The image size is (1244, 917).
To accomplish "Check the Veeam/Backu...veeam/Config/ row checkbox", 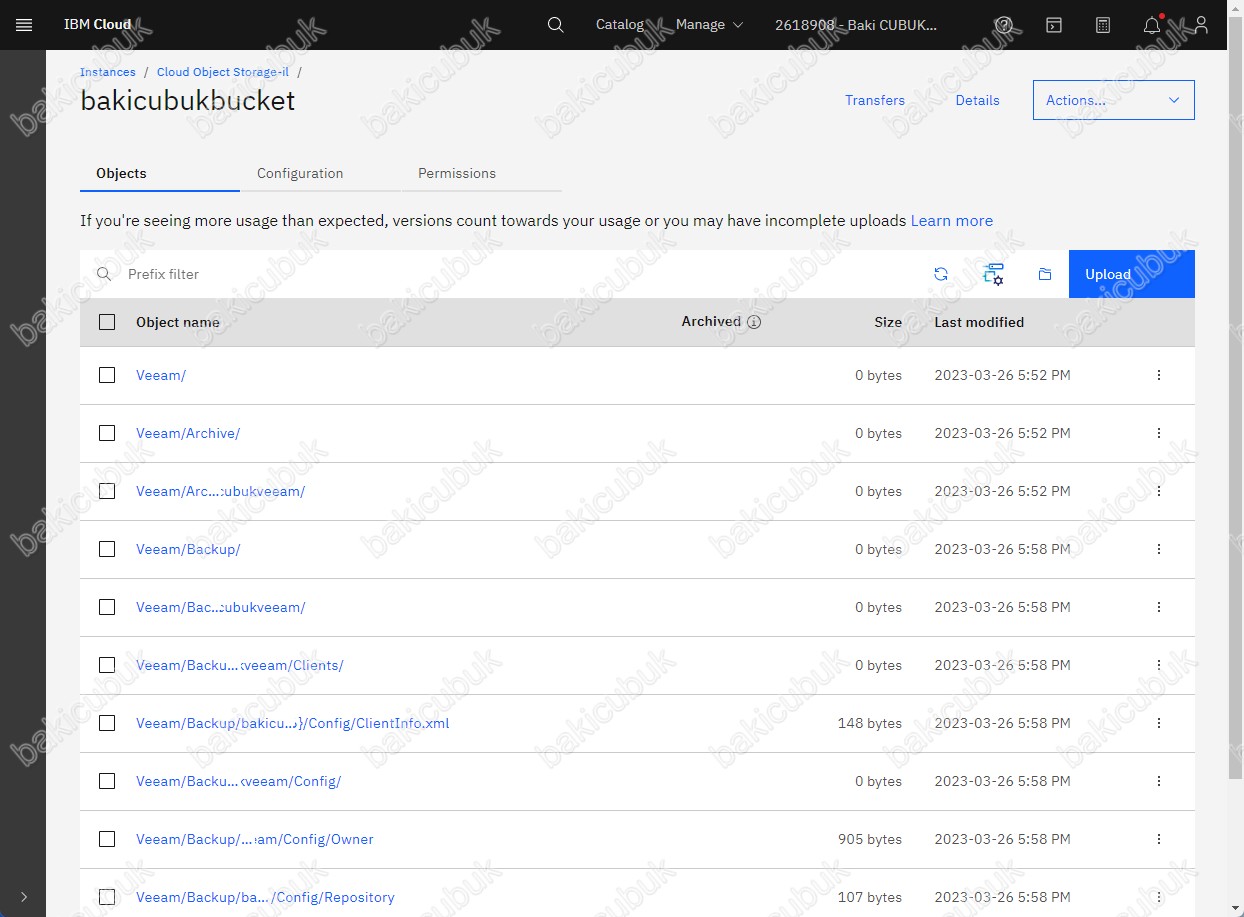I will (x=107, y=781).
